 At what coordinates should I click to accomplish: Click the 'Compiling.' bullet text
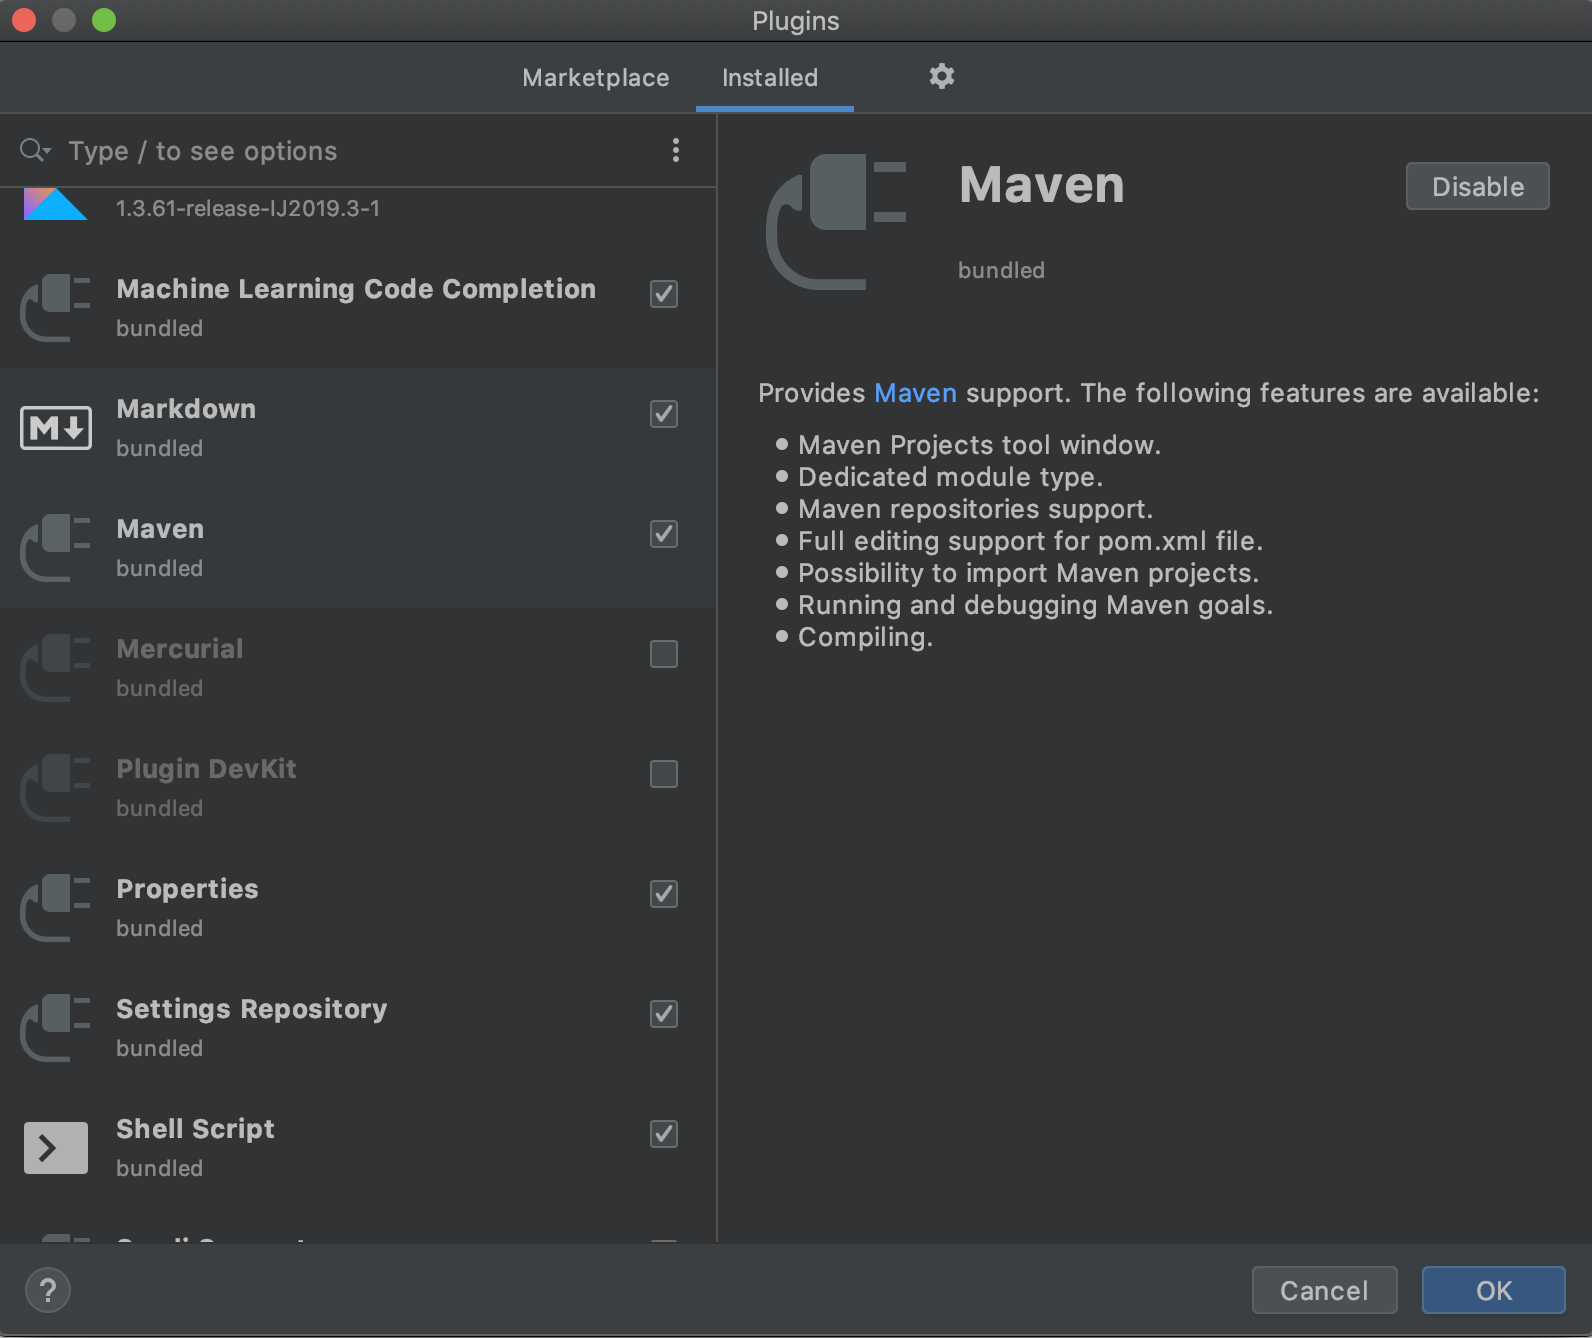click(865, 637)
